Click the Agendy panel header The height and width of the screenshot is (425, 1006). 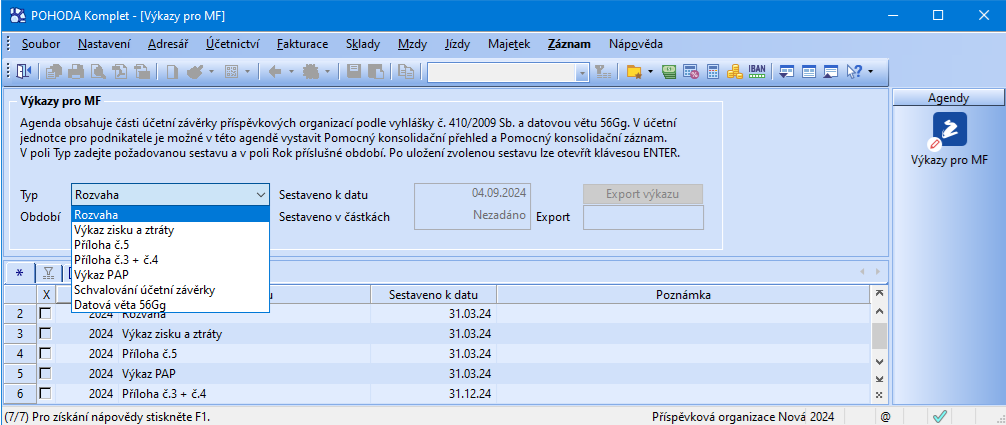click(948, 98)
